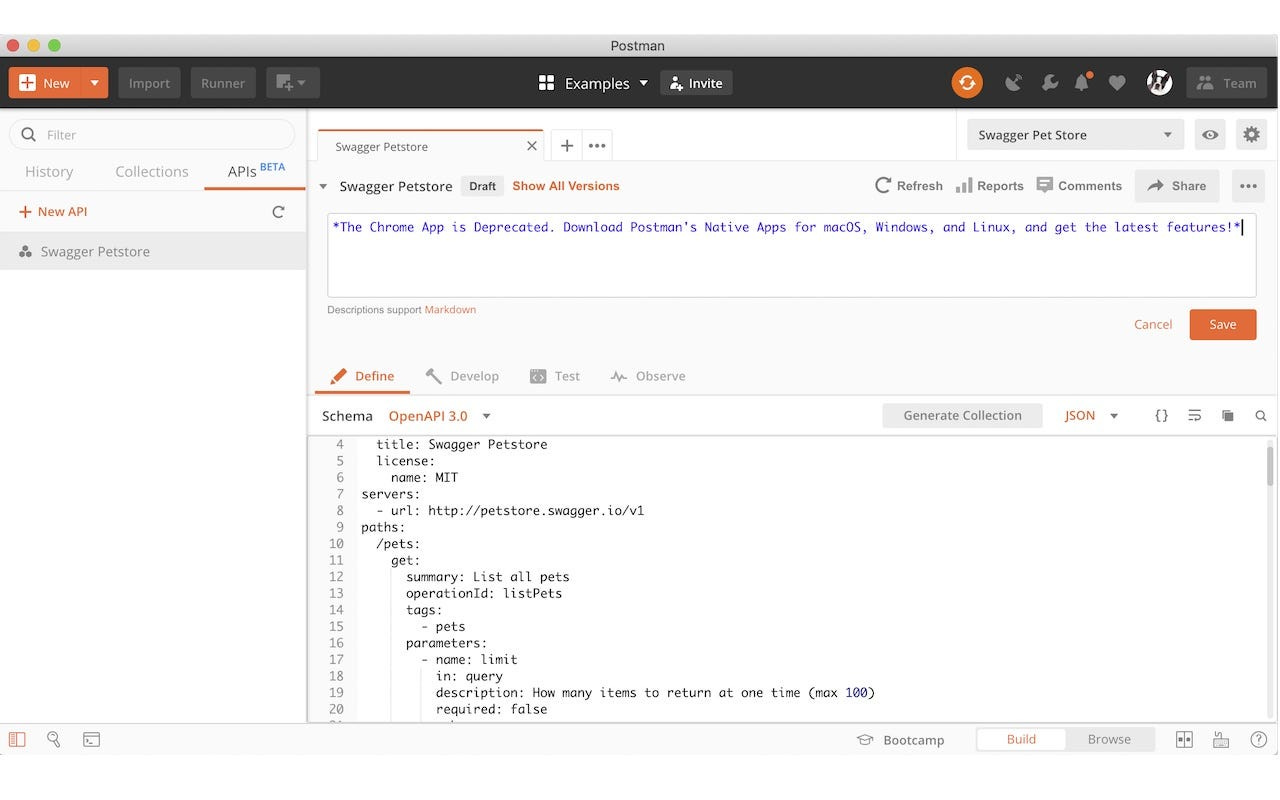Open the JSON format dropdown

tap(1090, 415)
